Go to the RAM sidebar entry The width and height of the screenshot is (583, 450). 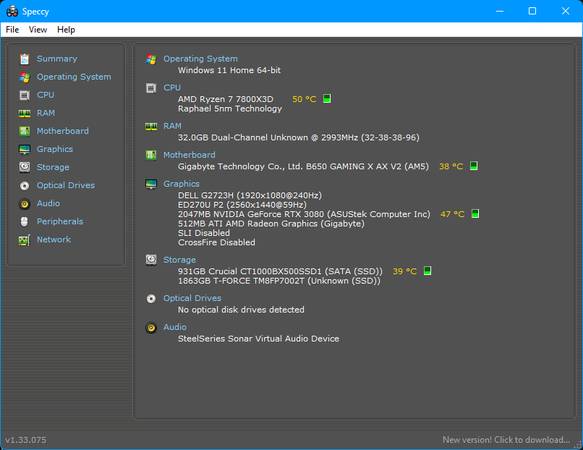pos(45,113)
